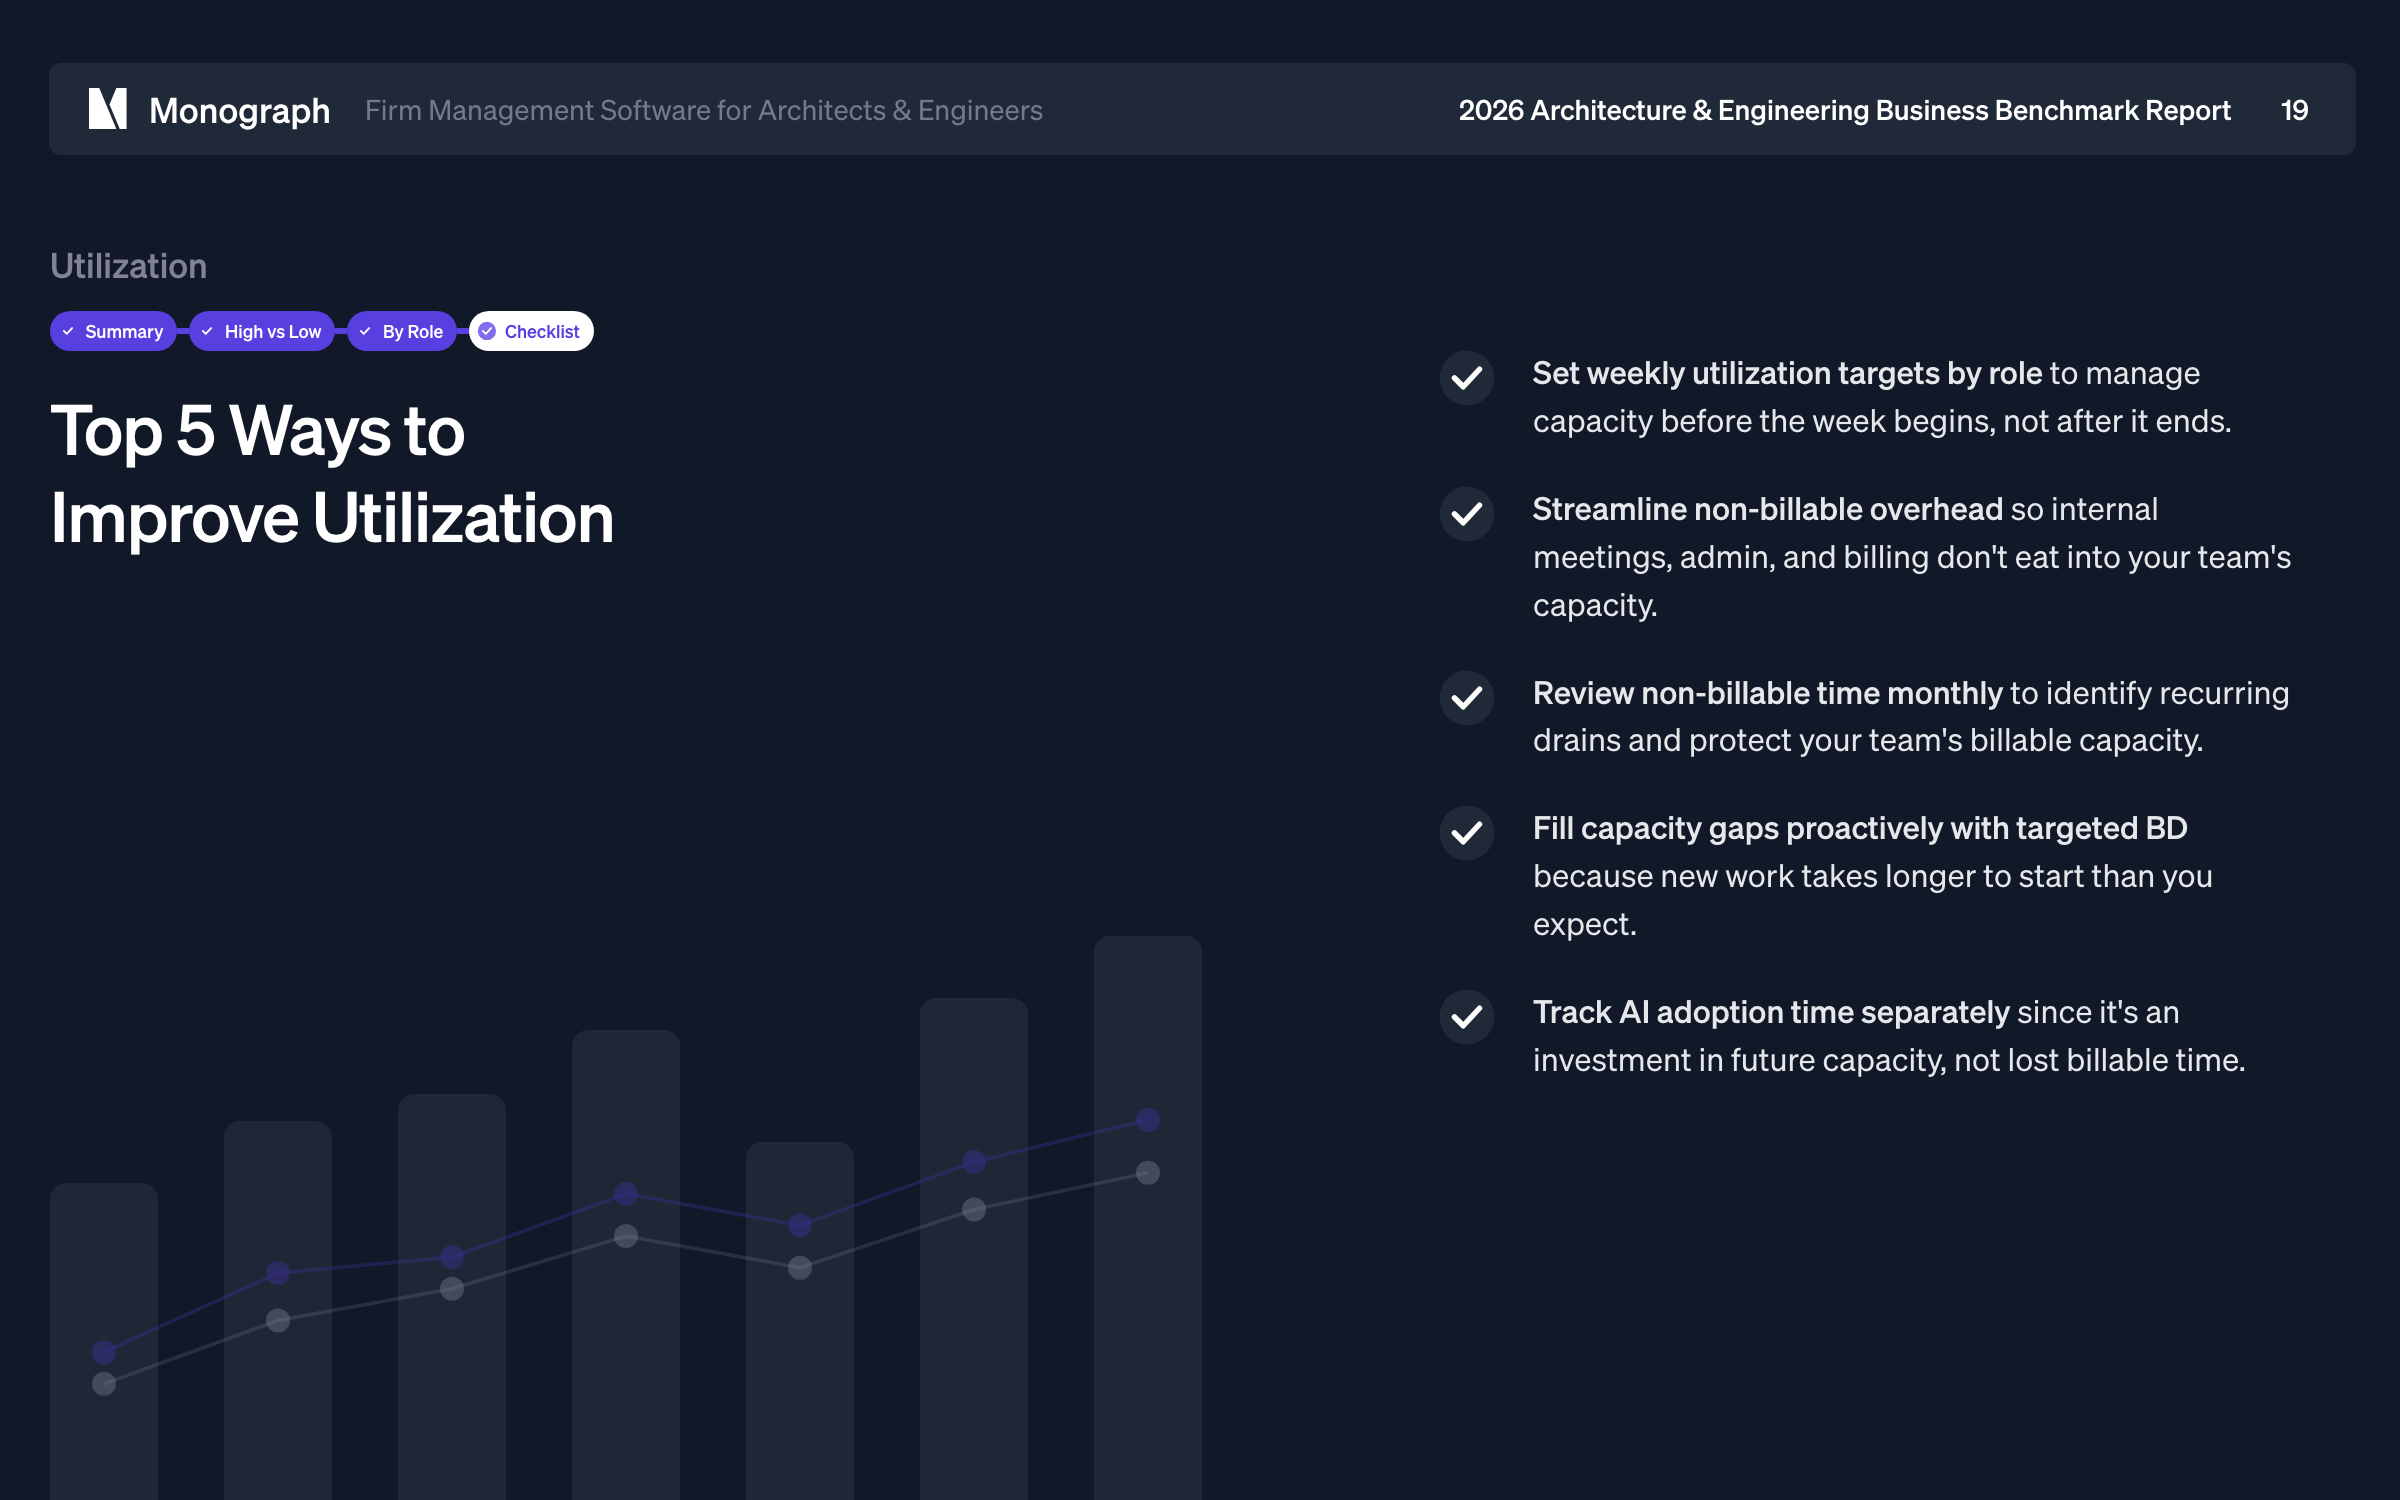Click checkmark beside weekly utilization targets
This screenshot has width=2400, height=1500.
tap(1467, 378)
